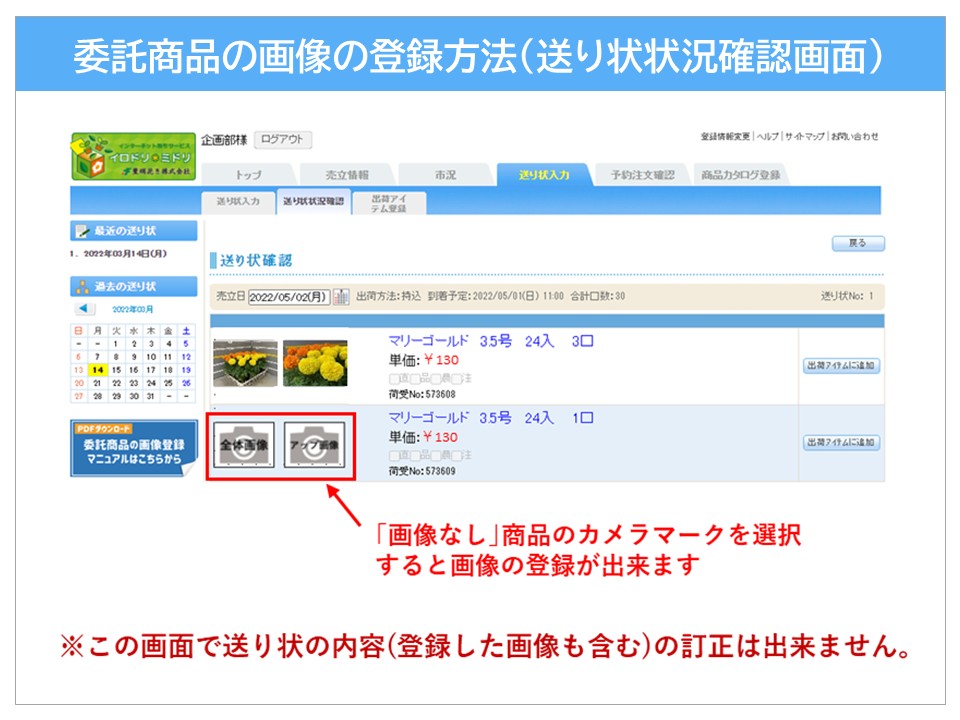The width and height of the screenshot is (960, 720).
Task: Click the 全体画像 camera icon
Action: (x=244, y=445)
